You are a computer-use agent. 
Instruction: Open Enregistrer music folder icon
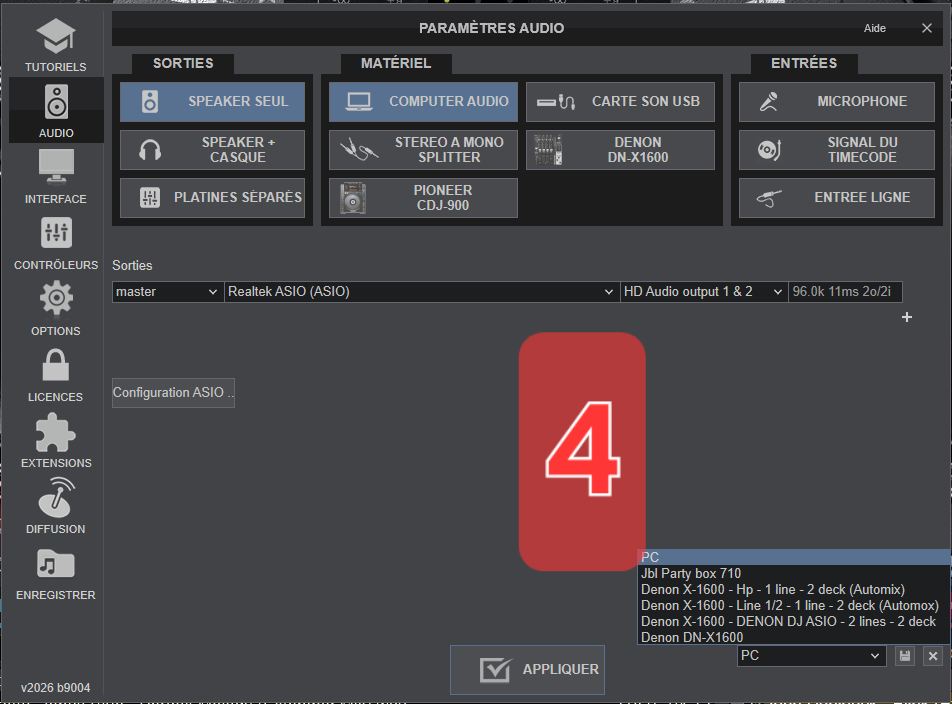tap(56, 563)
